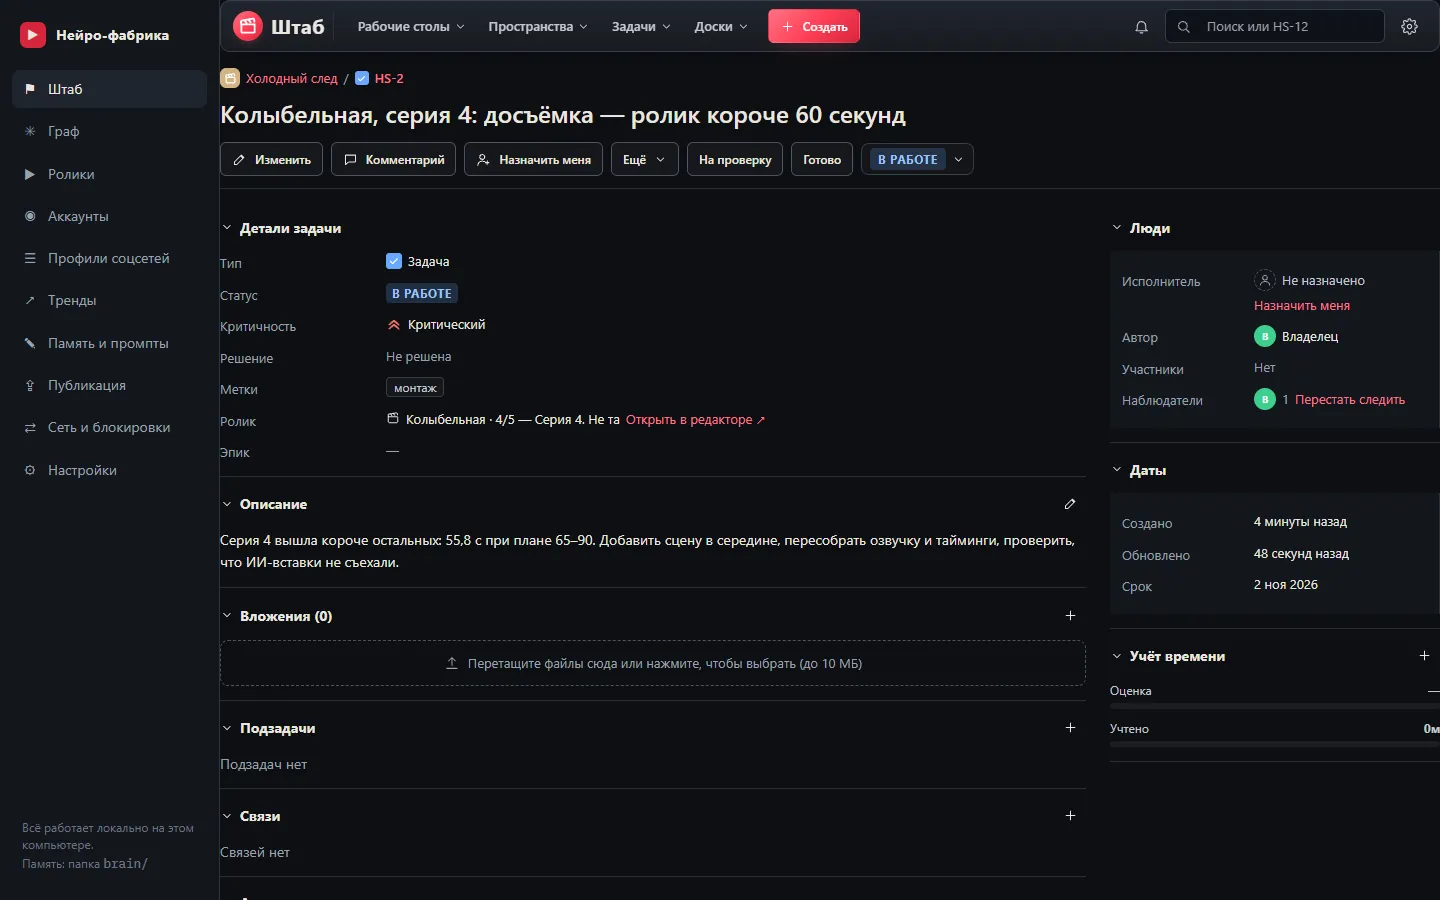Open settings gear in top bar
1440x900 pixels.
point(1410,27)
